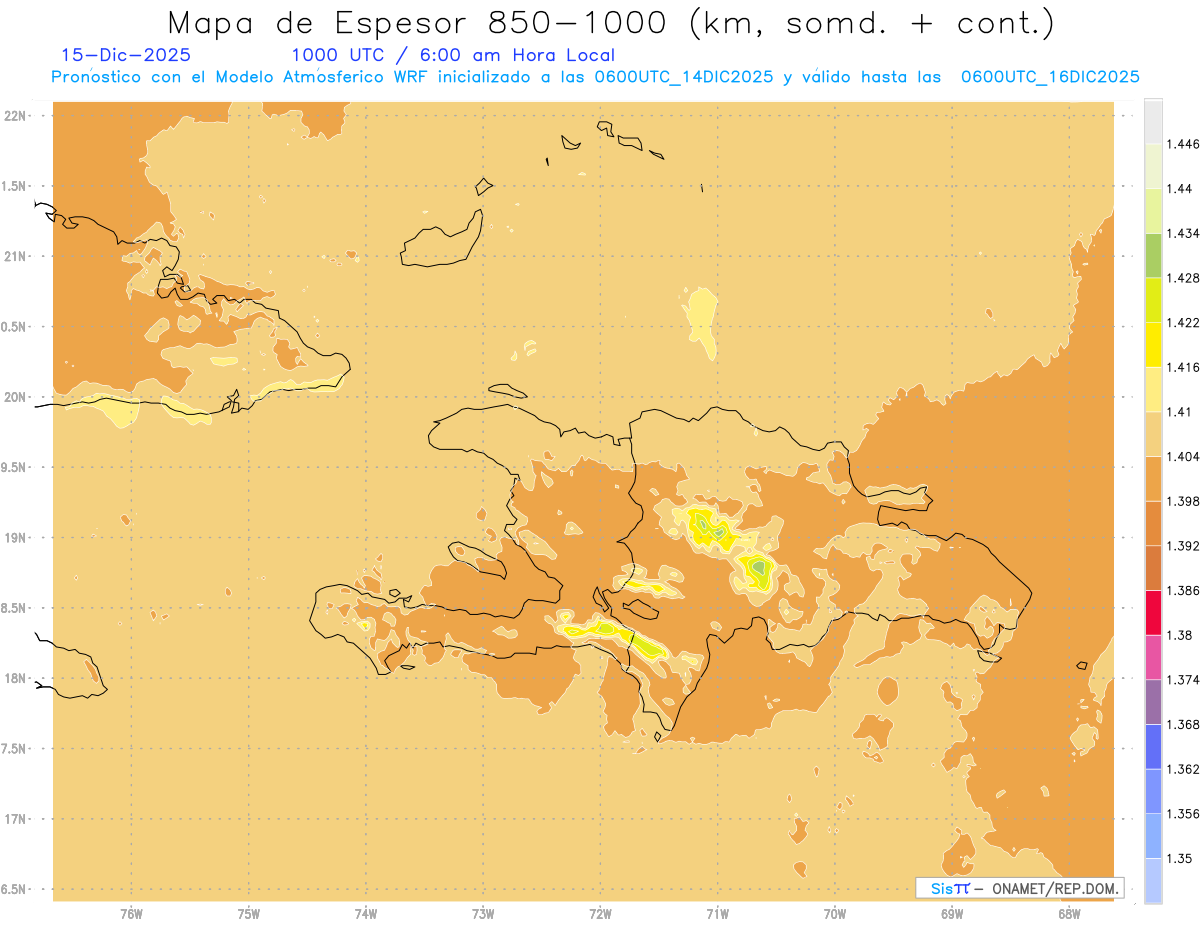
Task: Click the legend value '1.422'
Action: (x=1183, y=322)
